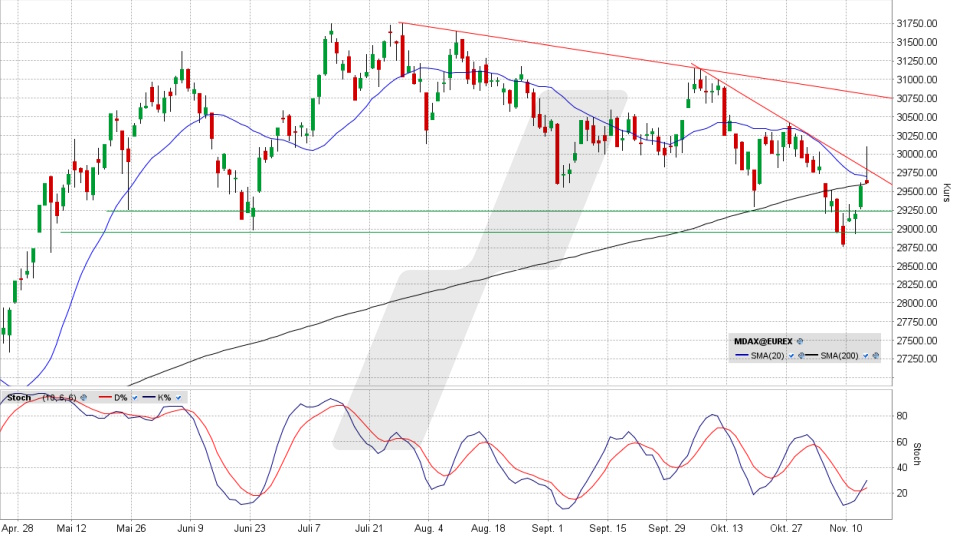Open settings icon next to MDAX@EUREX

800,341
